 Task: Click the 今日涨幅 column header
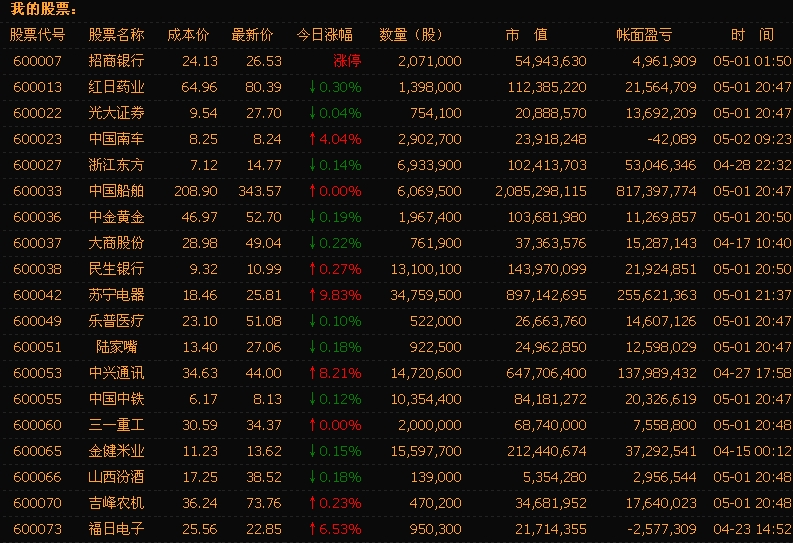325,35
